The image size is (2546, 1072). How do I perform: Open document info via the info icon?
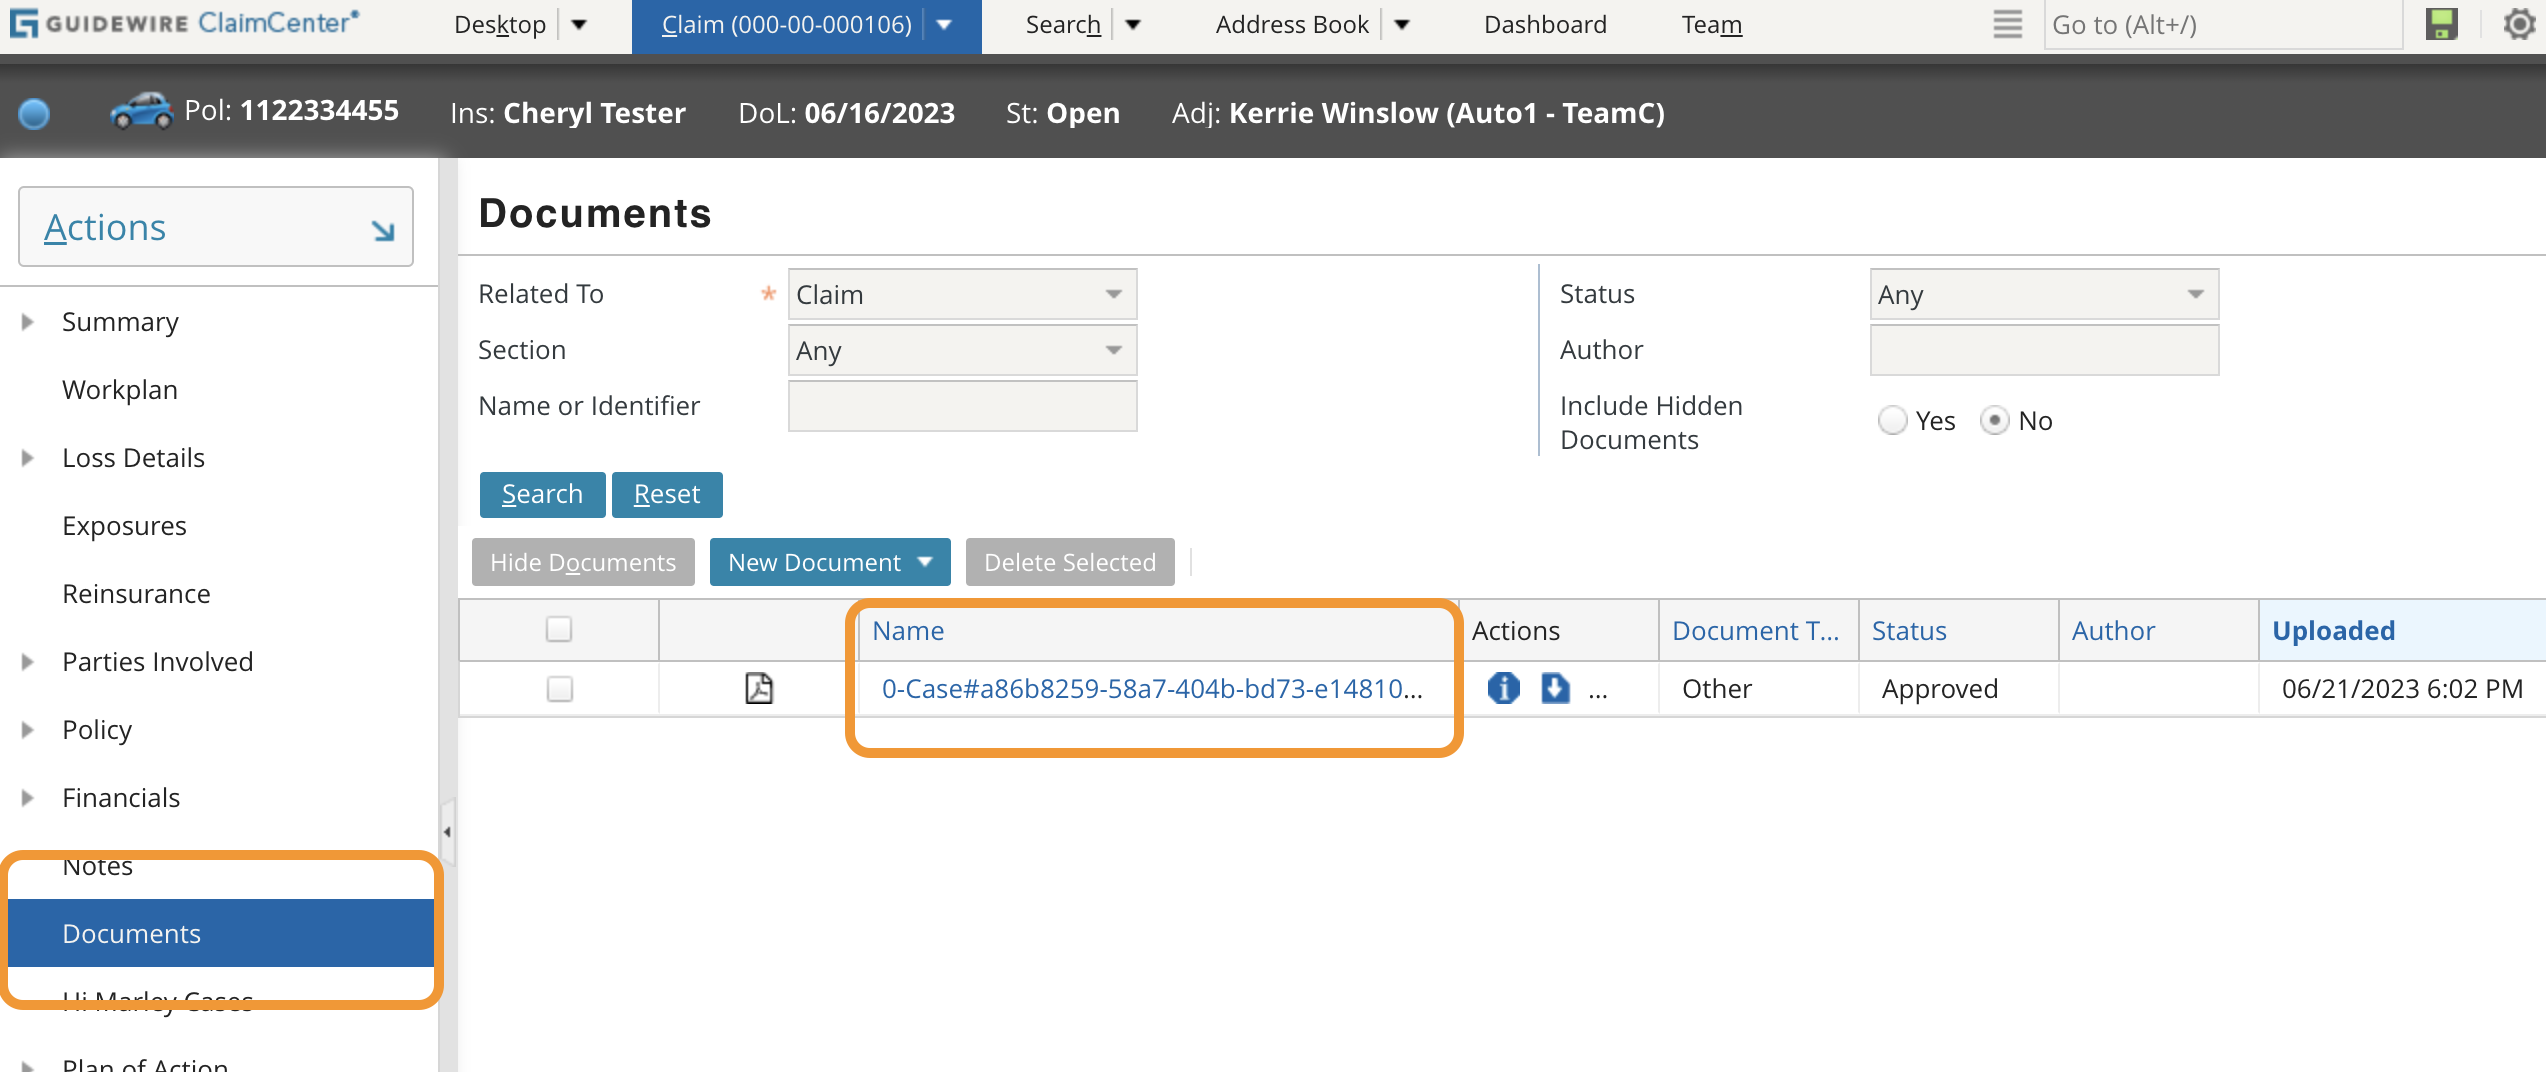[1503, 688]
